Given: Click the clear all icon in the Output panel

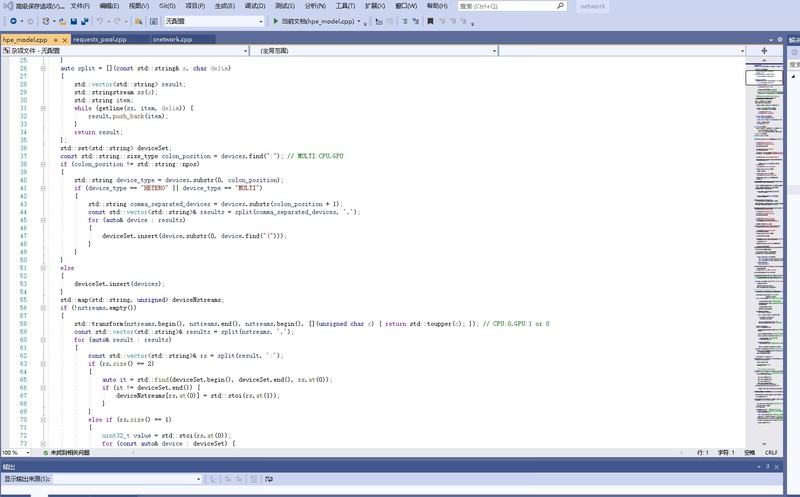Looking at the screenshot, I should click(x=253, y=479).
